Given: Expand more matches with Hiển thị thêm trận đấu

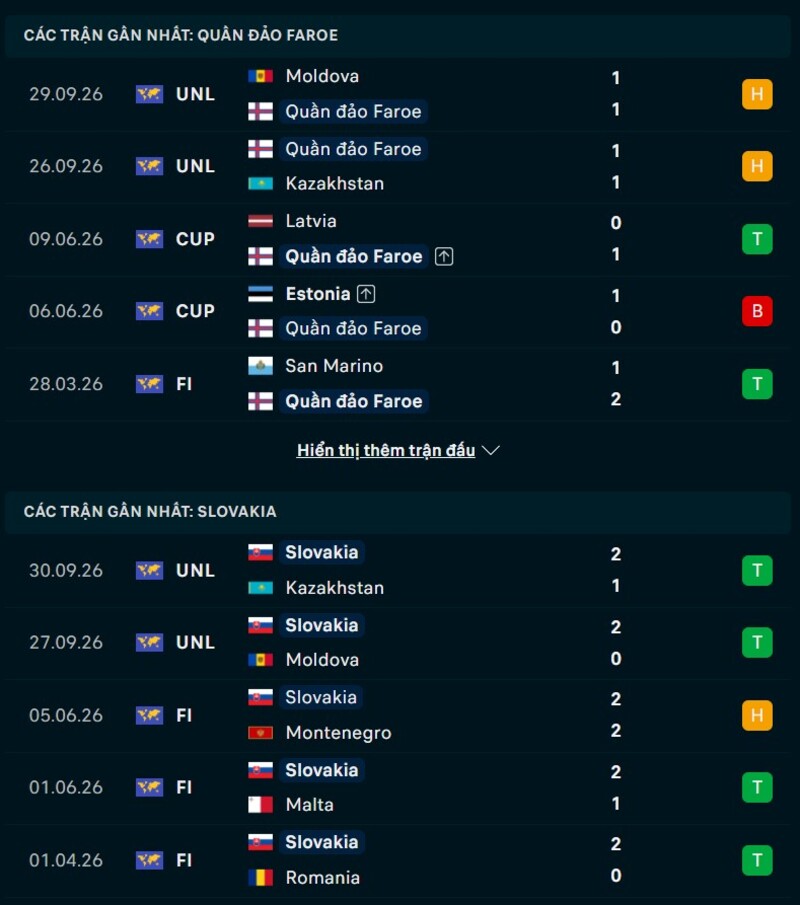Looking at the screenshot, I should point(386,450).
